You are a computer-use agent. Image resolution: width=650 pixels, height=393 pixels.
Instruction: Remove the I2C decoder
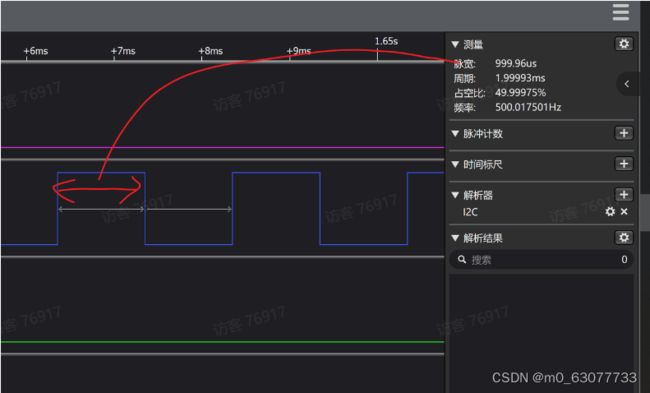(x=624, y=212)
